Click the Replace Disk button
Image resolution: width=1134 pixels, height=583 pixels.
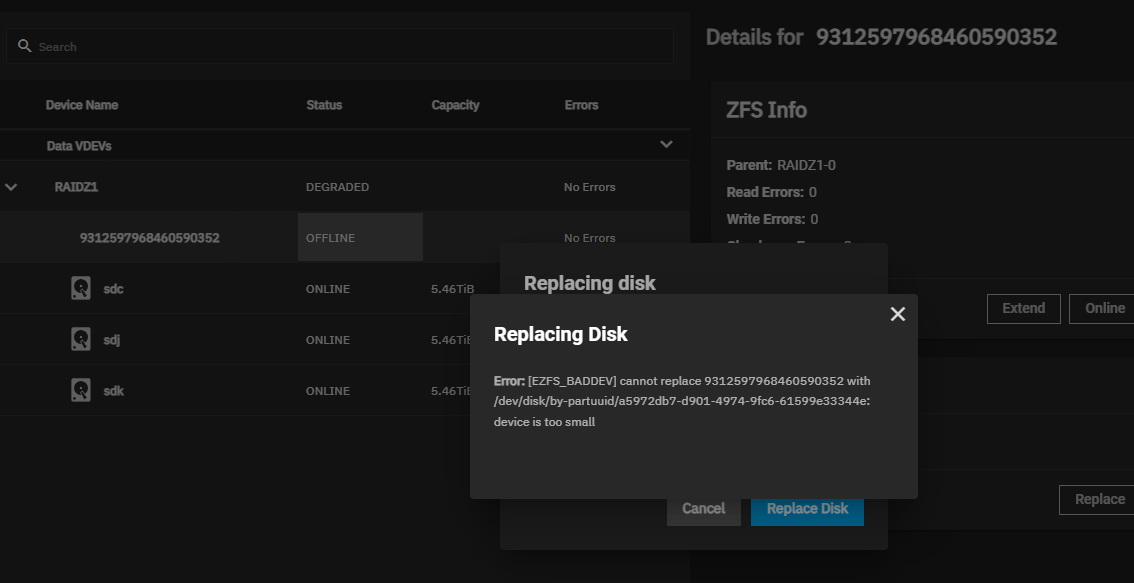coord(807,508)
